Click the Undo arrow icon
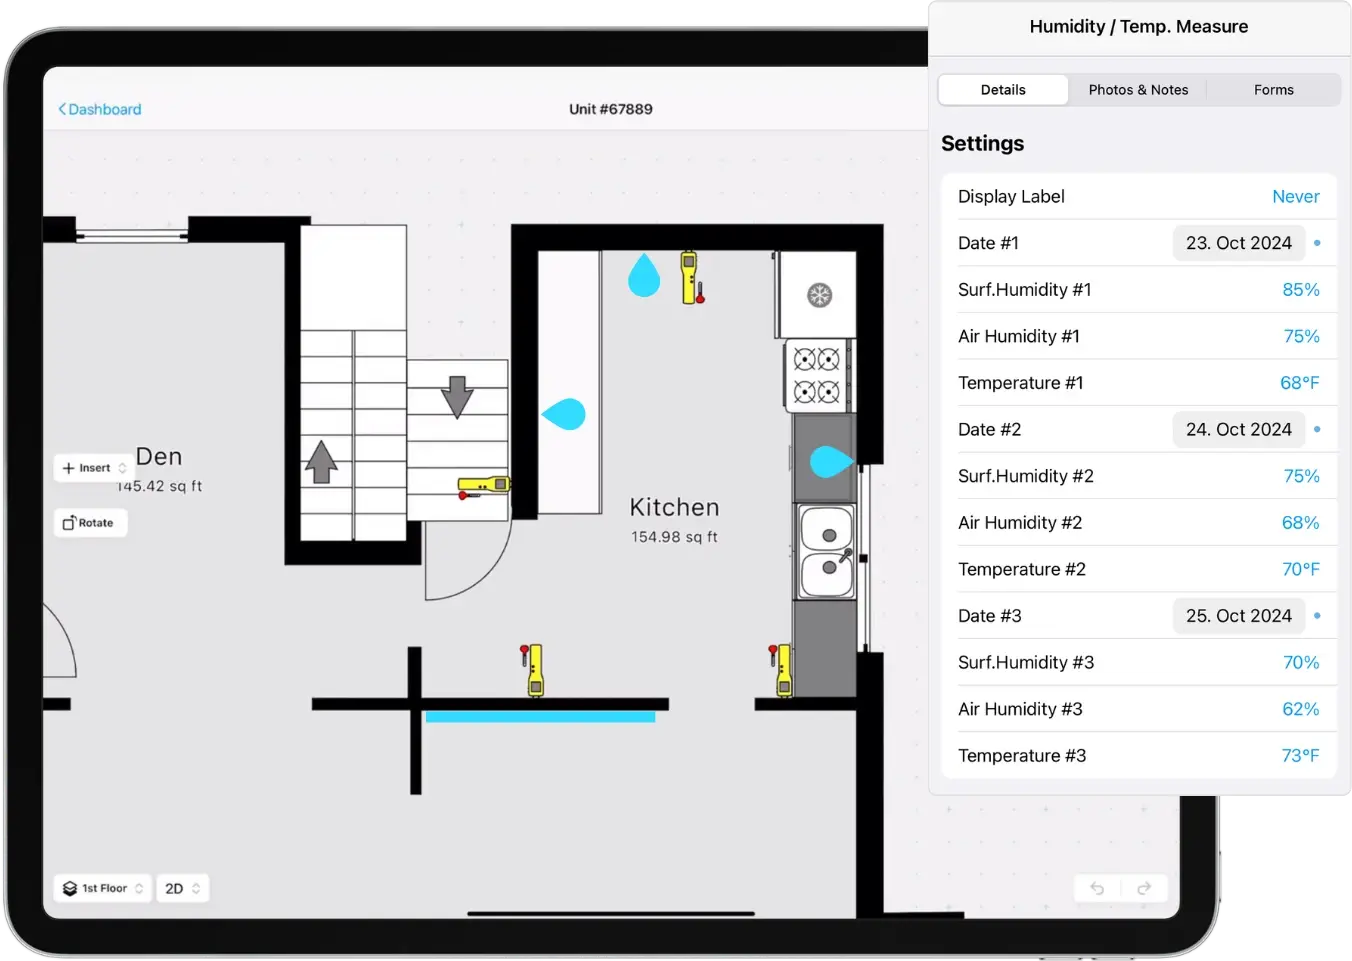Screen dimensions: 1352x961 (x=1097, y=888)
